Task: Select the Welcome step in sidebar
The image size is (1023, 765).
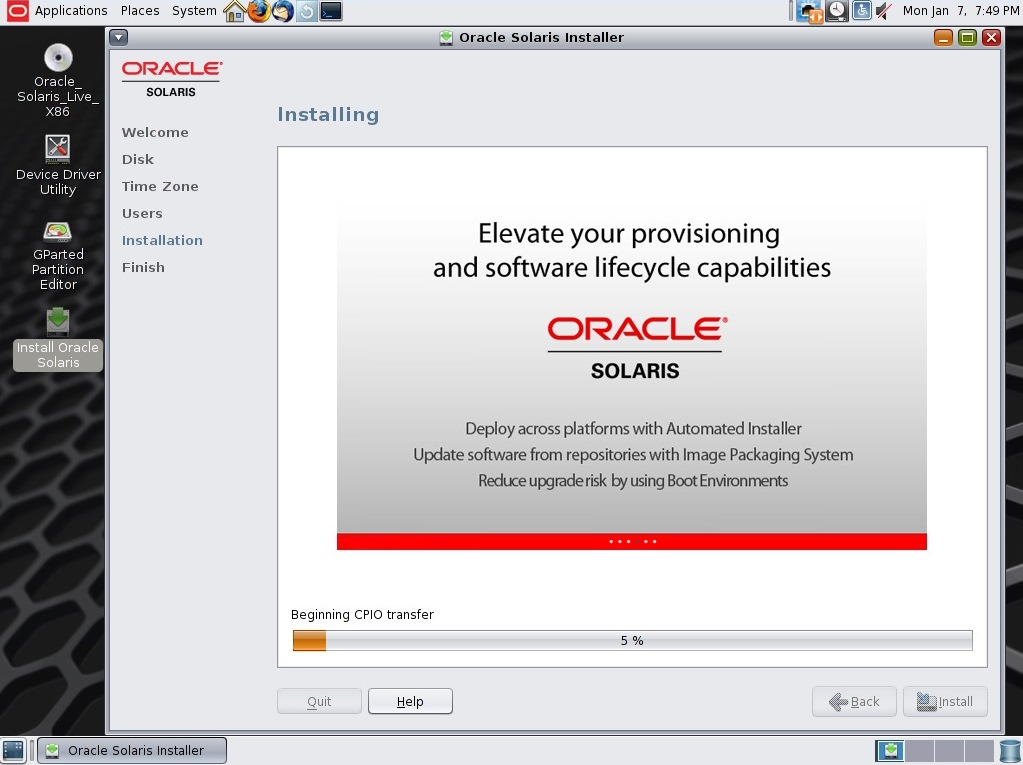Action: 155,132
